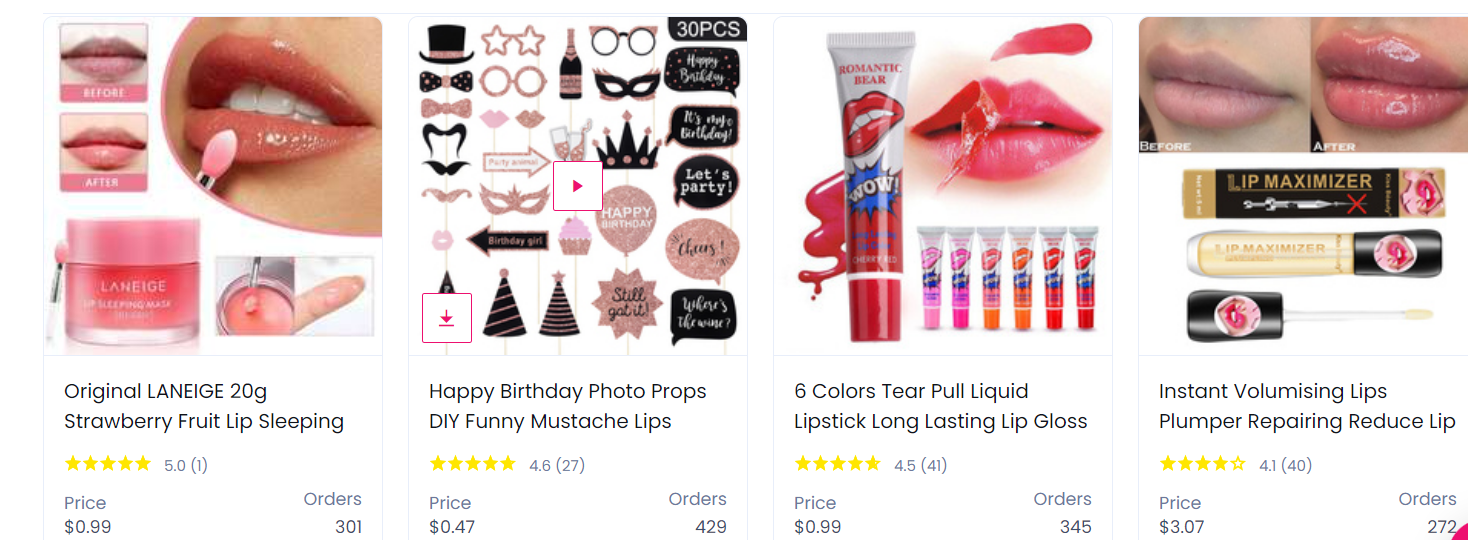Open the 6 Colors Tear Pull Lipstick title
Screen dimensions: 1468x540
(x=941, y=406)
